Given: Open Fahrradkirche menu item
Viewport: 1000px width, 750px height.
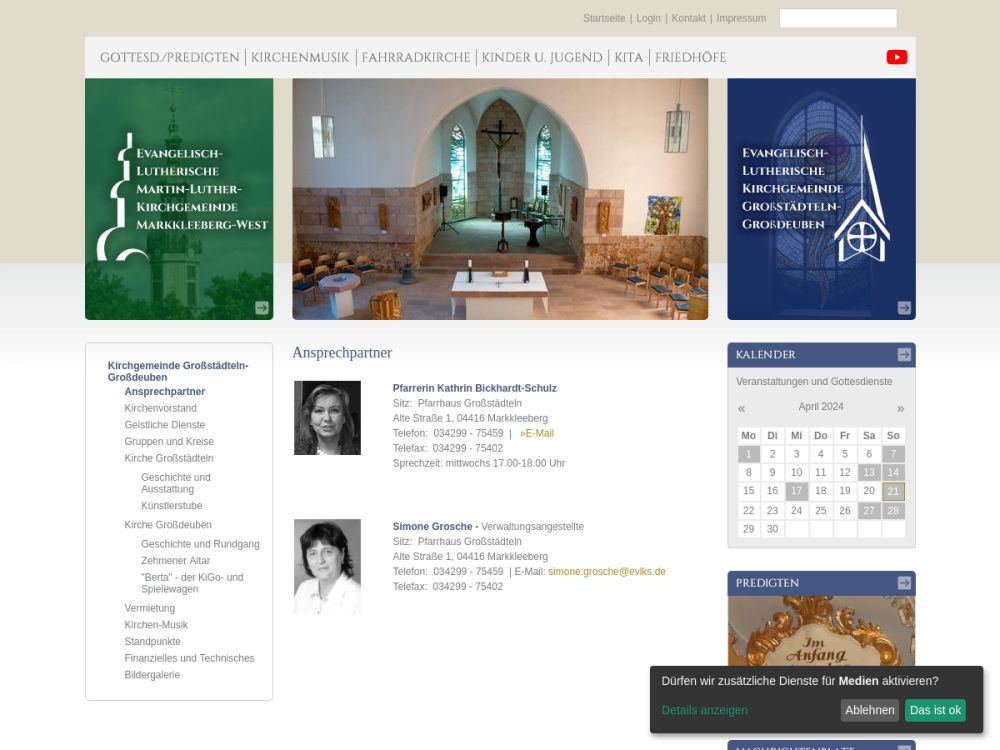Looking at the screenshot, I should (x=415, y=58).
